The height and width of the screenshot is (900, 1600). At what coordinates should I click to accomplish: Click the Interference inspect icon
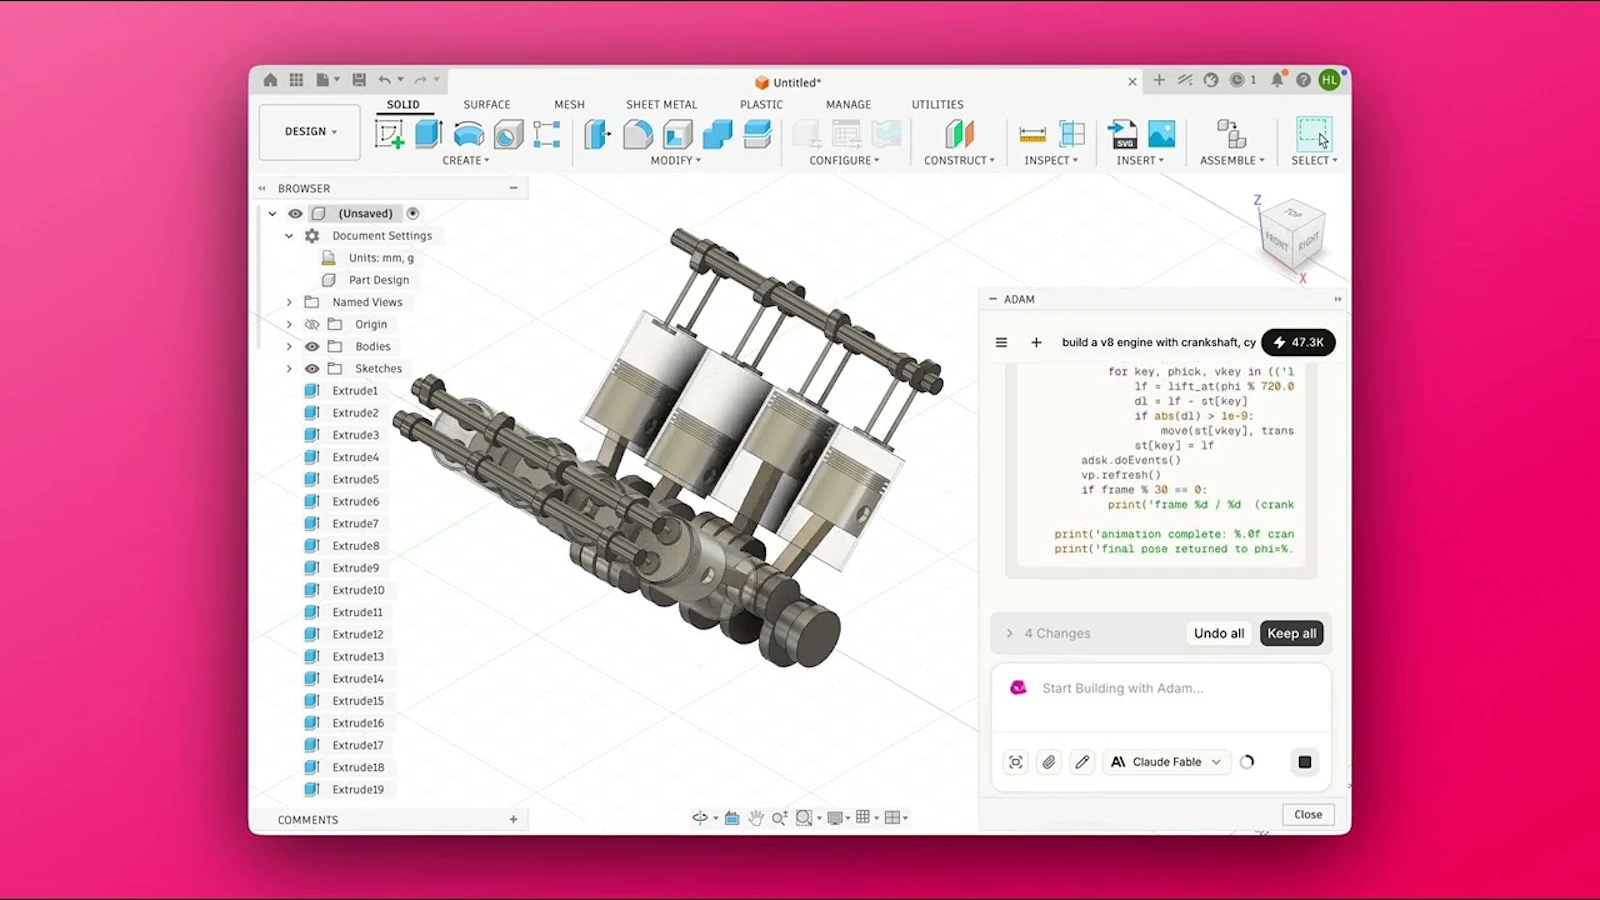(x=1072, y=134)
